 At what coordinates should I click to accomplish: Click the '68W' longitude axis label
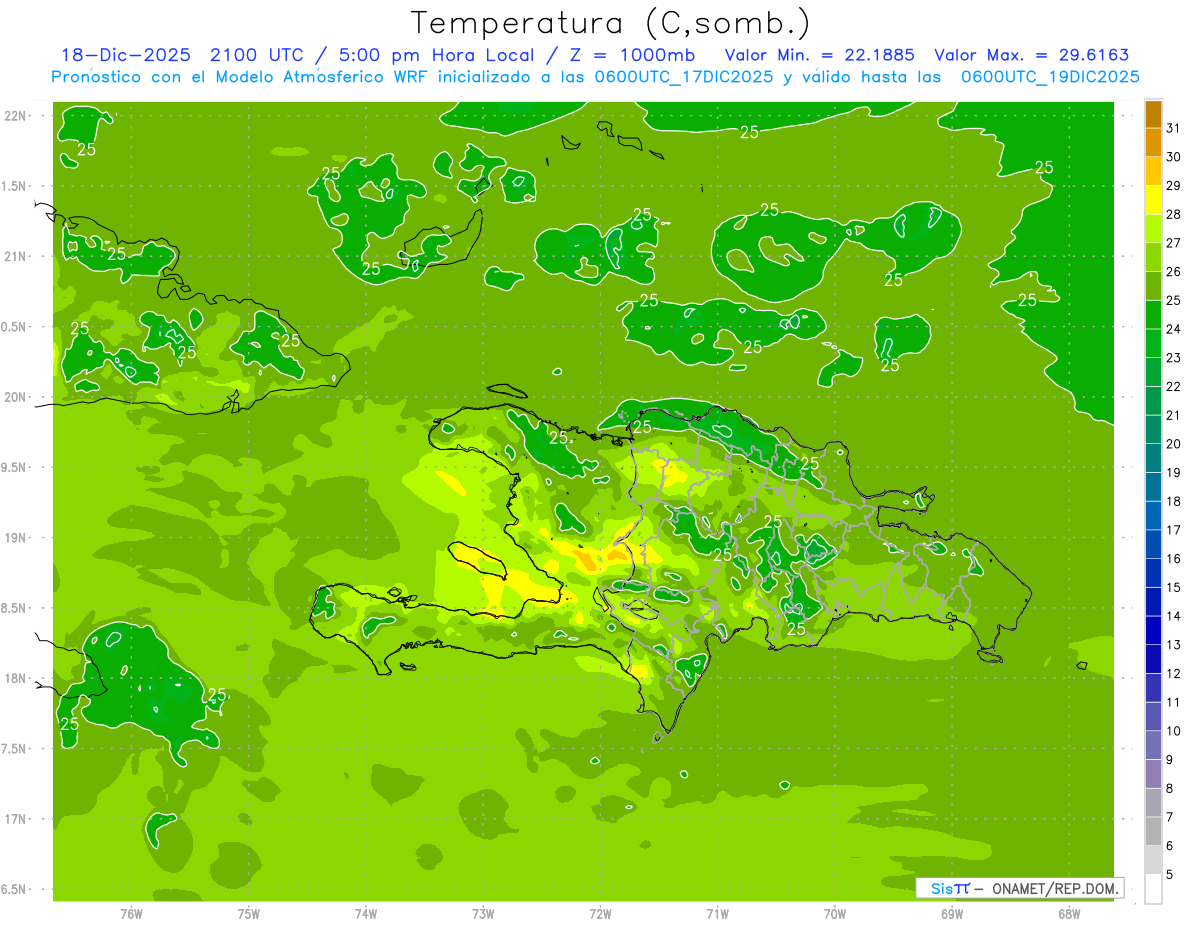coord(1069,913)
